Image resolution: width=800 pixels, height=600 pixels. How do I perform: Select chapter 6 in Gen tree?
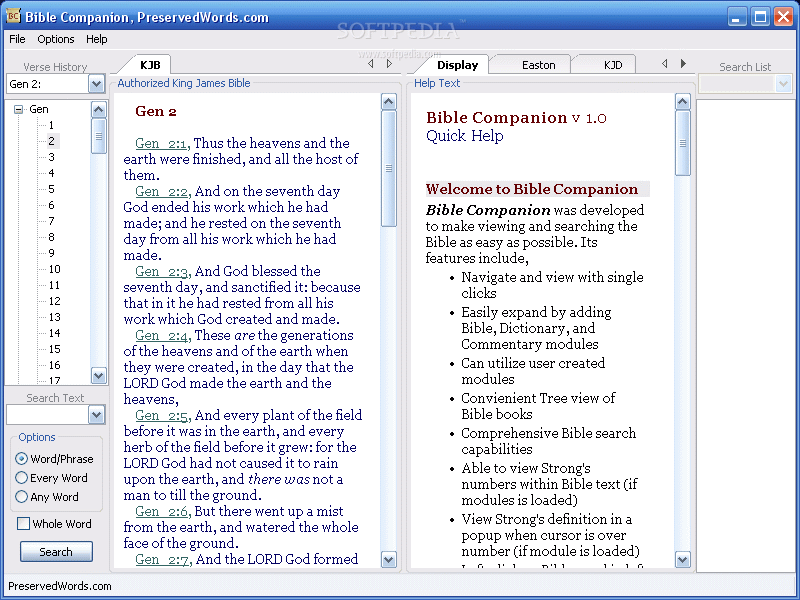click(x=51, y=205)
